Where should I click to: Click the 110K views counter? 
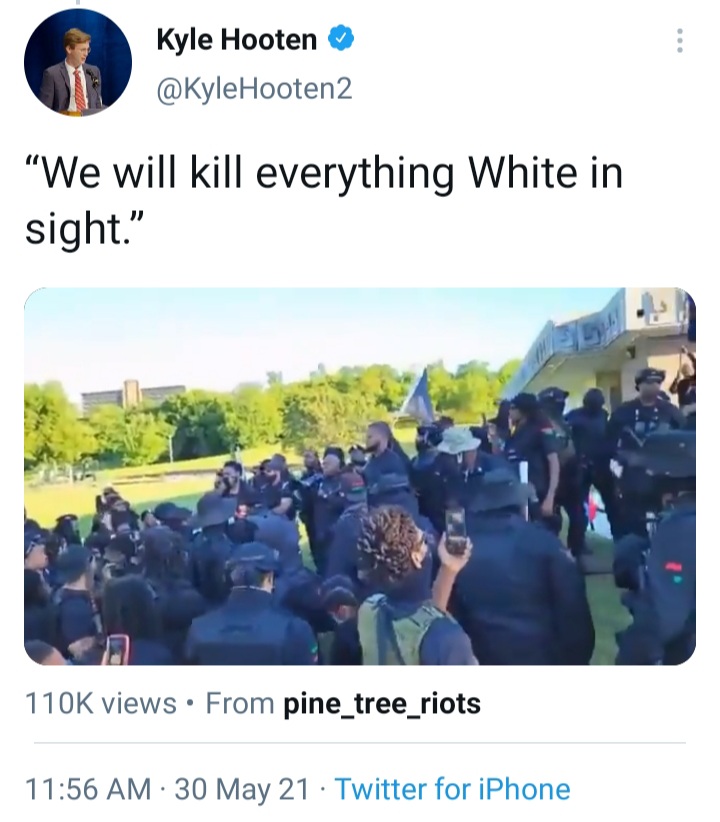coord(101,704)
